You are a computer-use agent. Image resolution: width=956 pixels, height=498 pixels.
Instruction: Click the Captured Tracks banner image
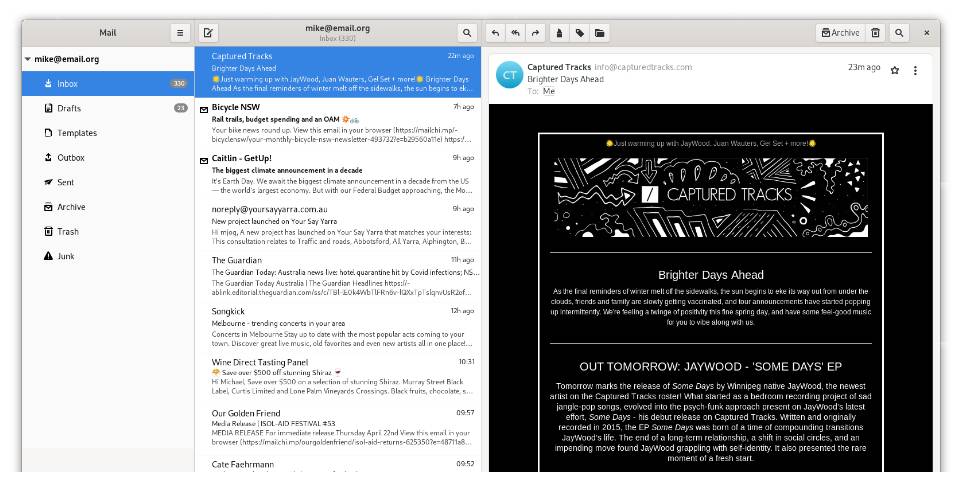point(710,197)
